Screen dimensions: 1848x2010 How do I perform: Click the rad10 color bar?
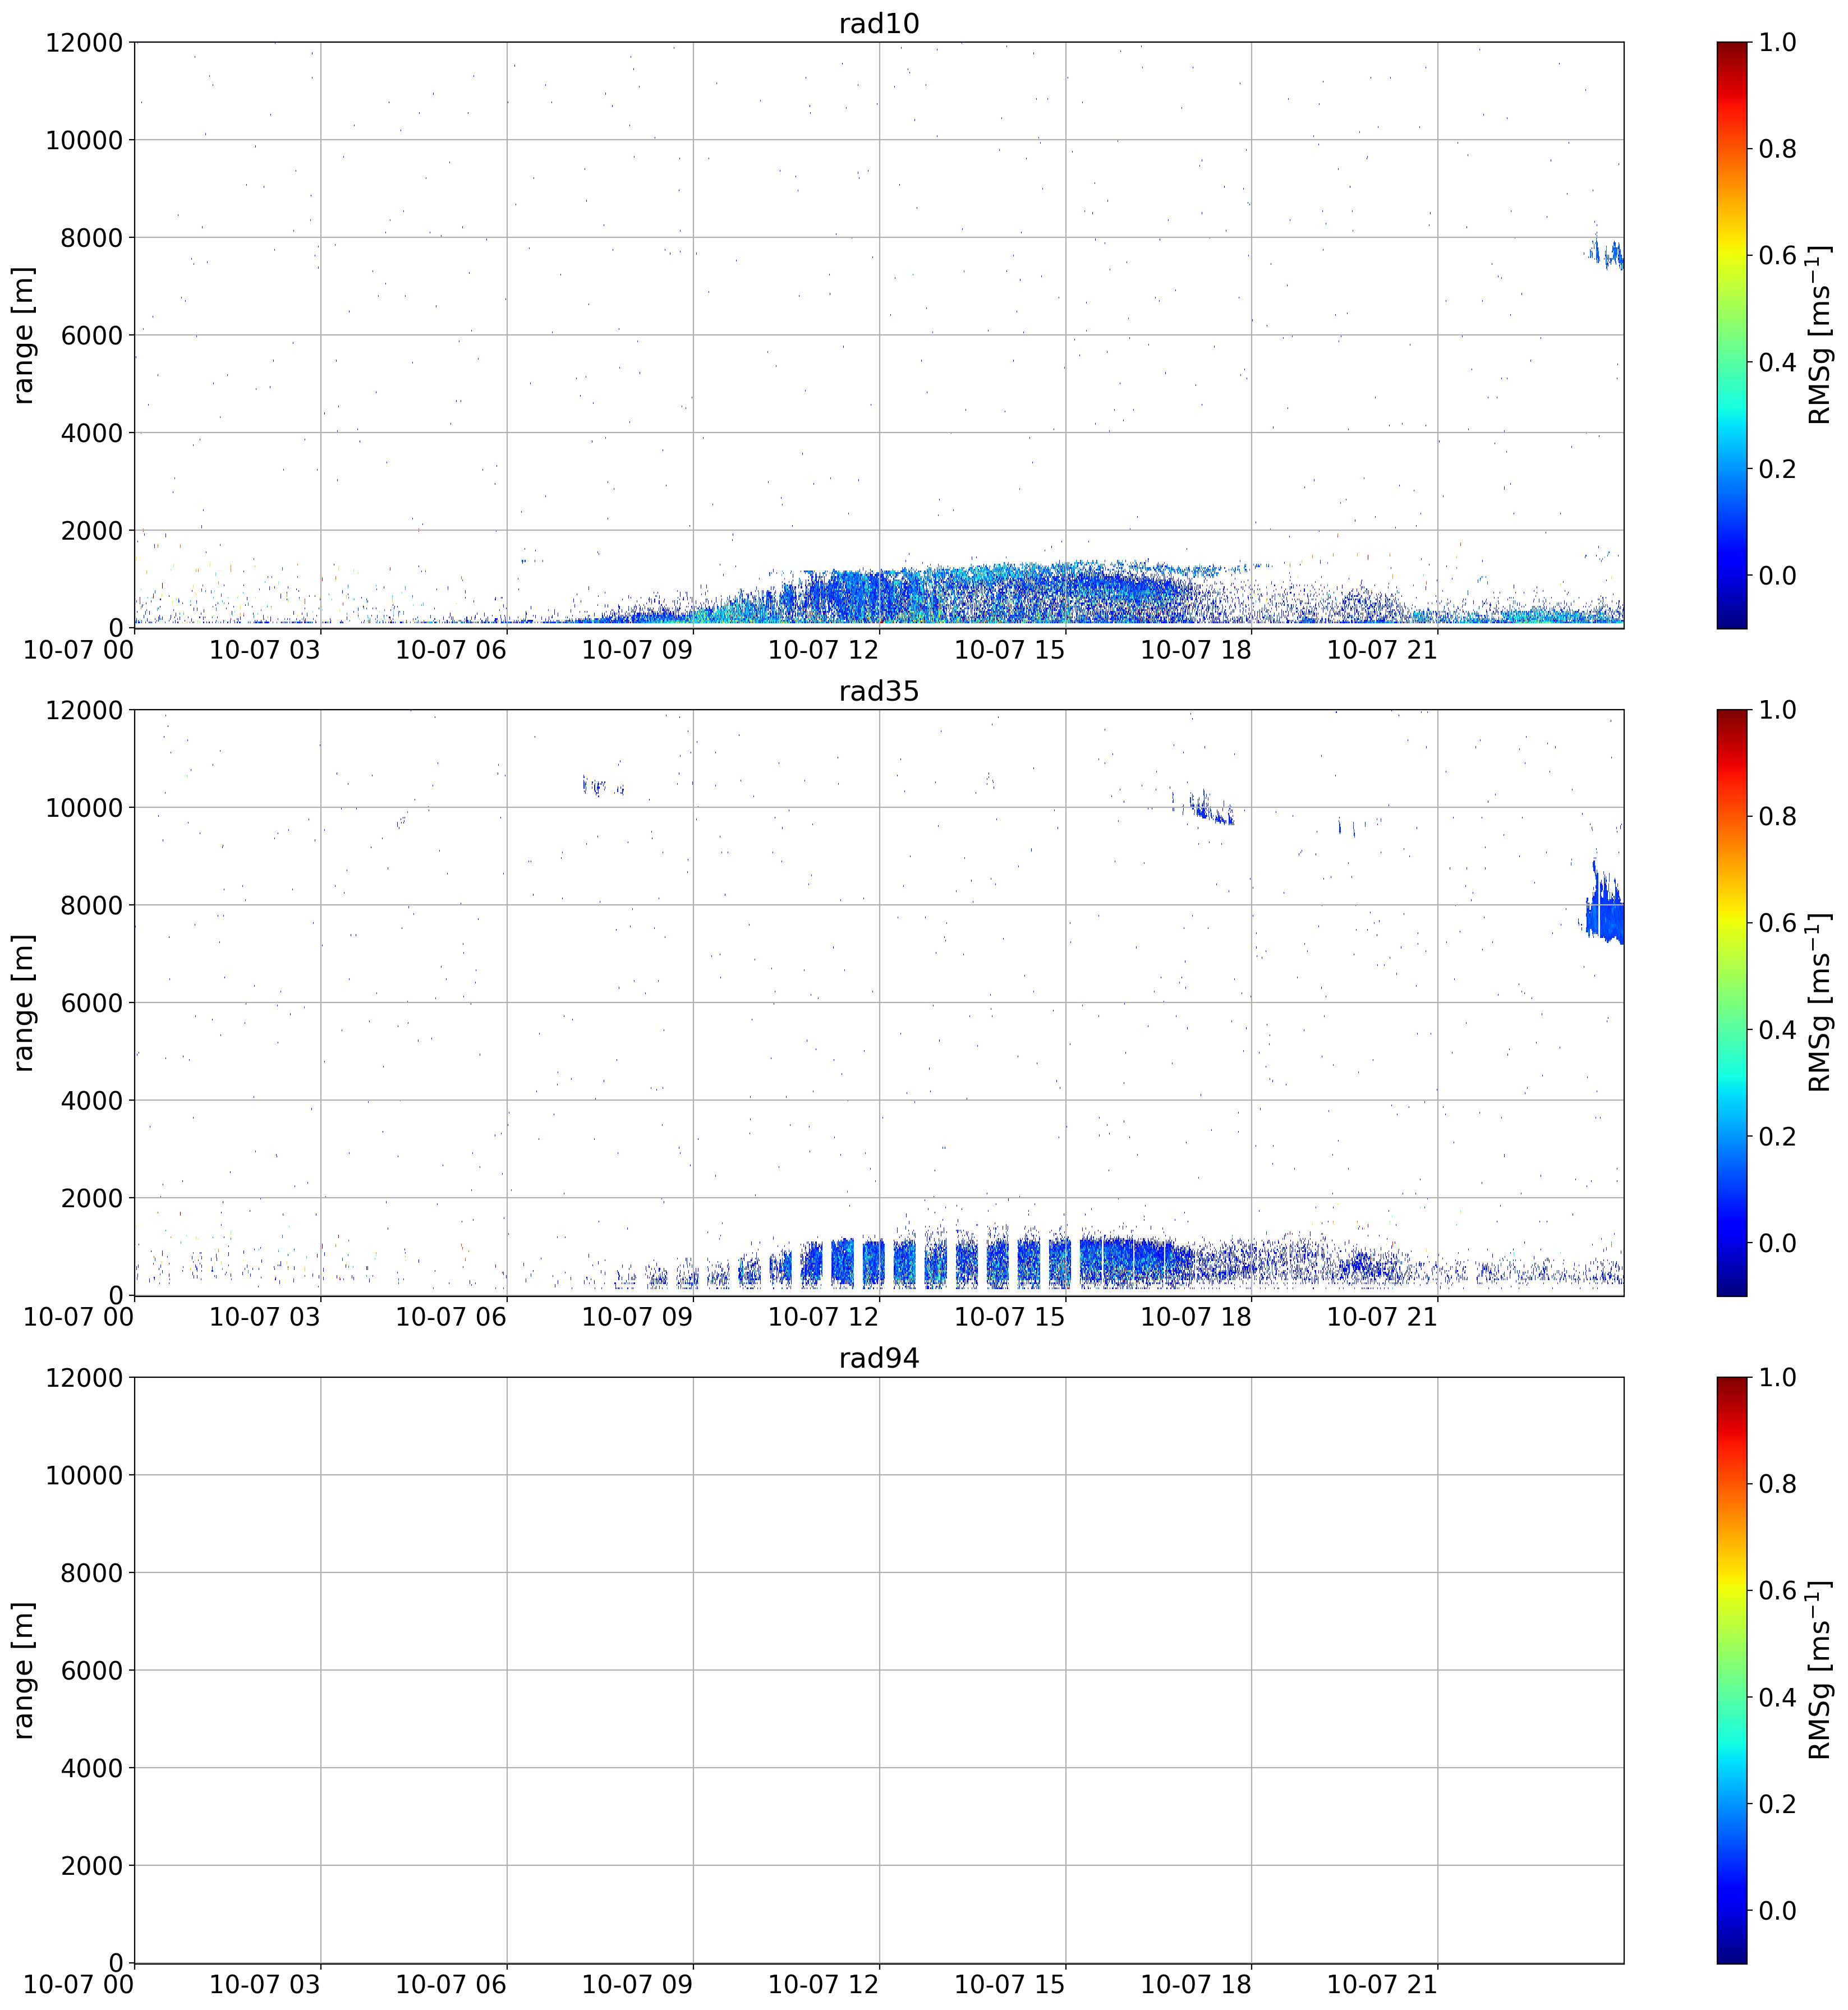click(x=1731, y=335)
